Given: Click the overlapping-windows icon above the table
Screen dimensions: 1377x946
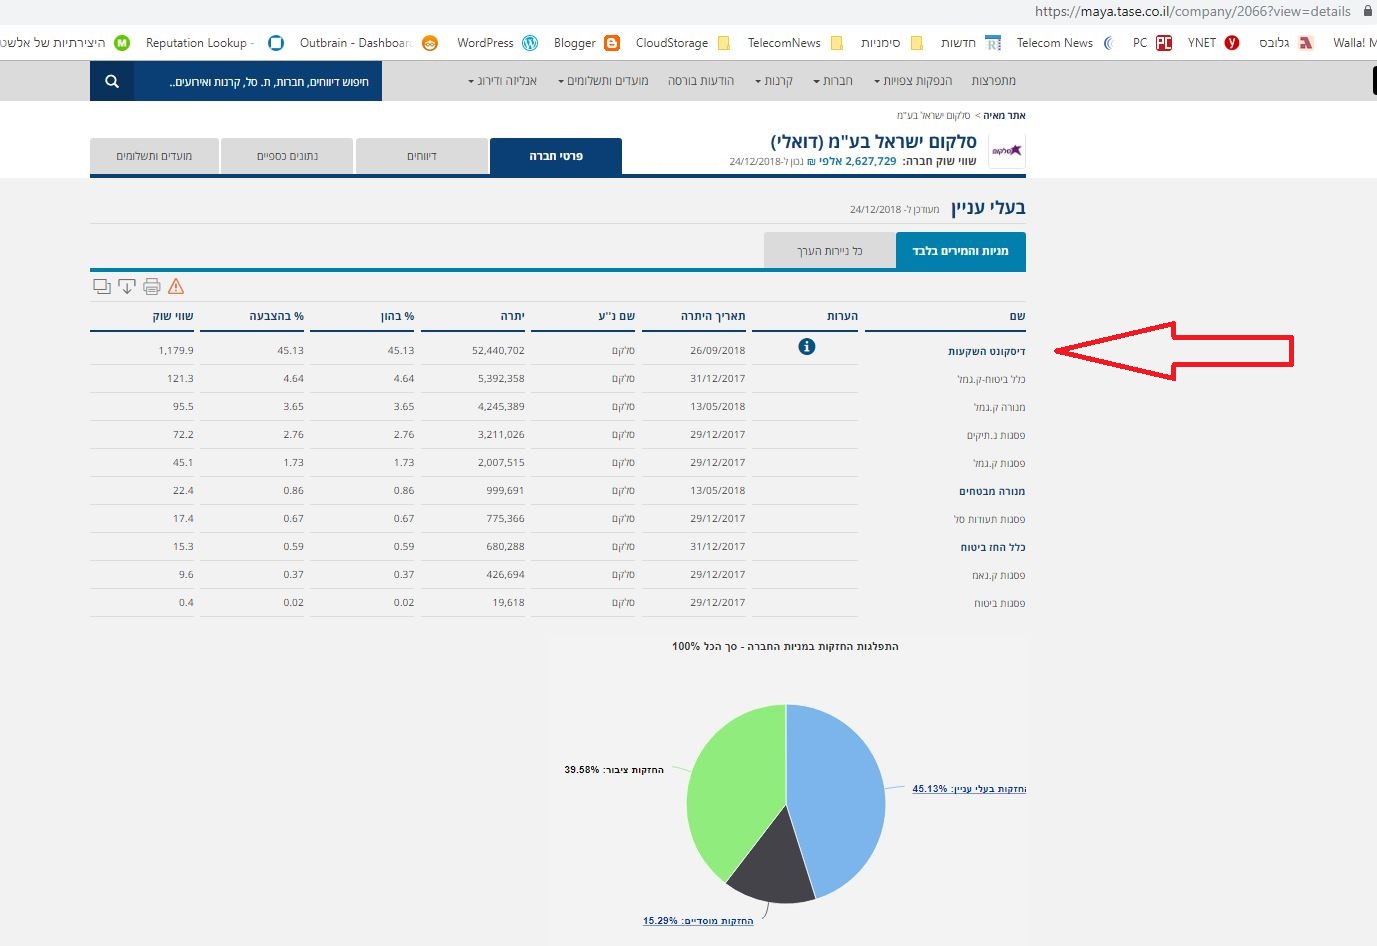Looking at the screenshot, I should click(102, 286).
